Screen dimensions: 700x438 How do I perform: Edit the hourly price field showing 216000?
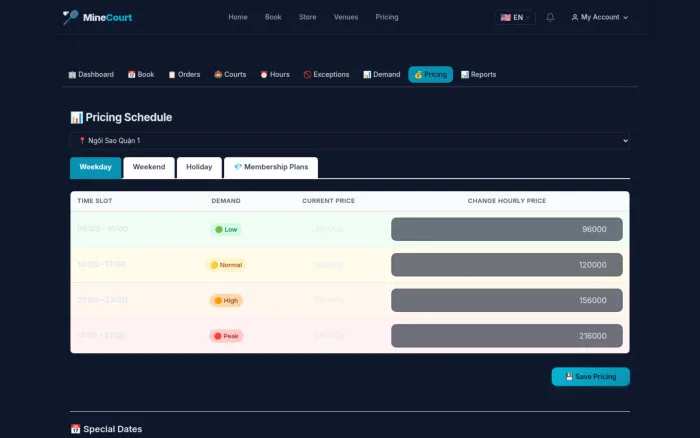point(507,336)
